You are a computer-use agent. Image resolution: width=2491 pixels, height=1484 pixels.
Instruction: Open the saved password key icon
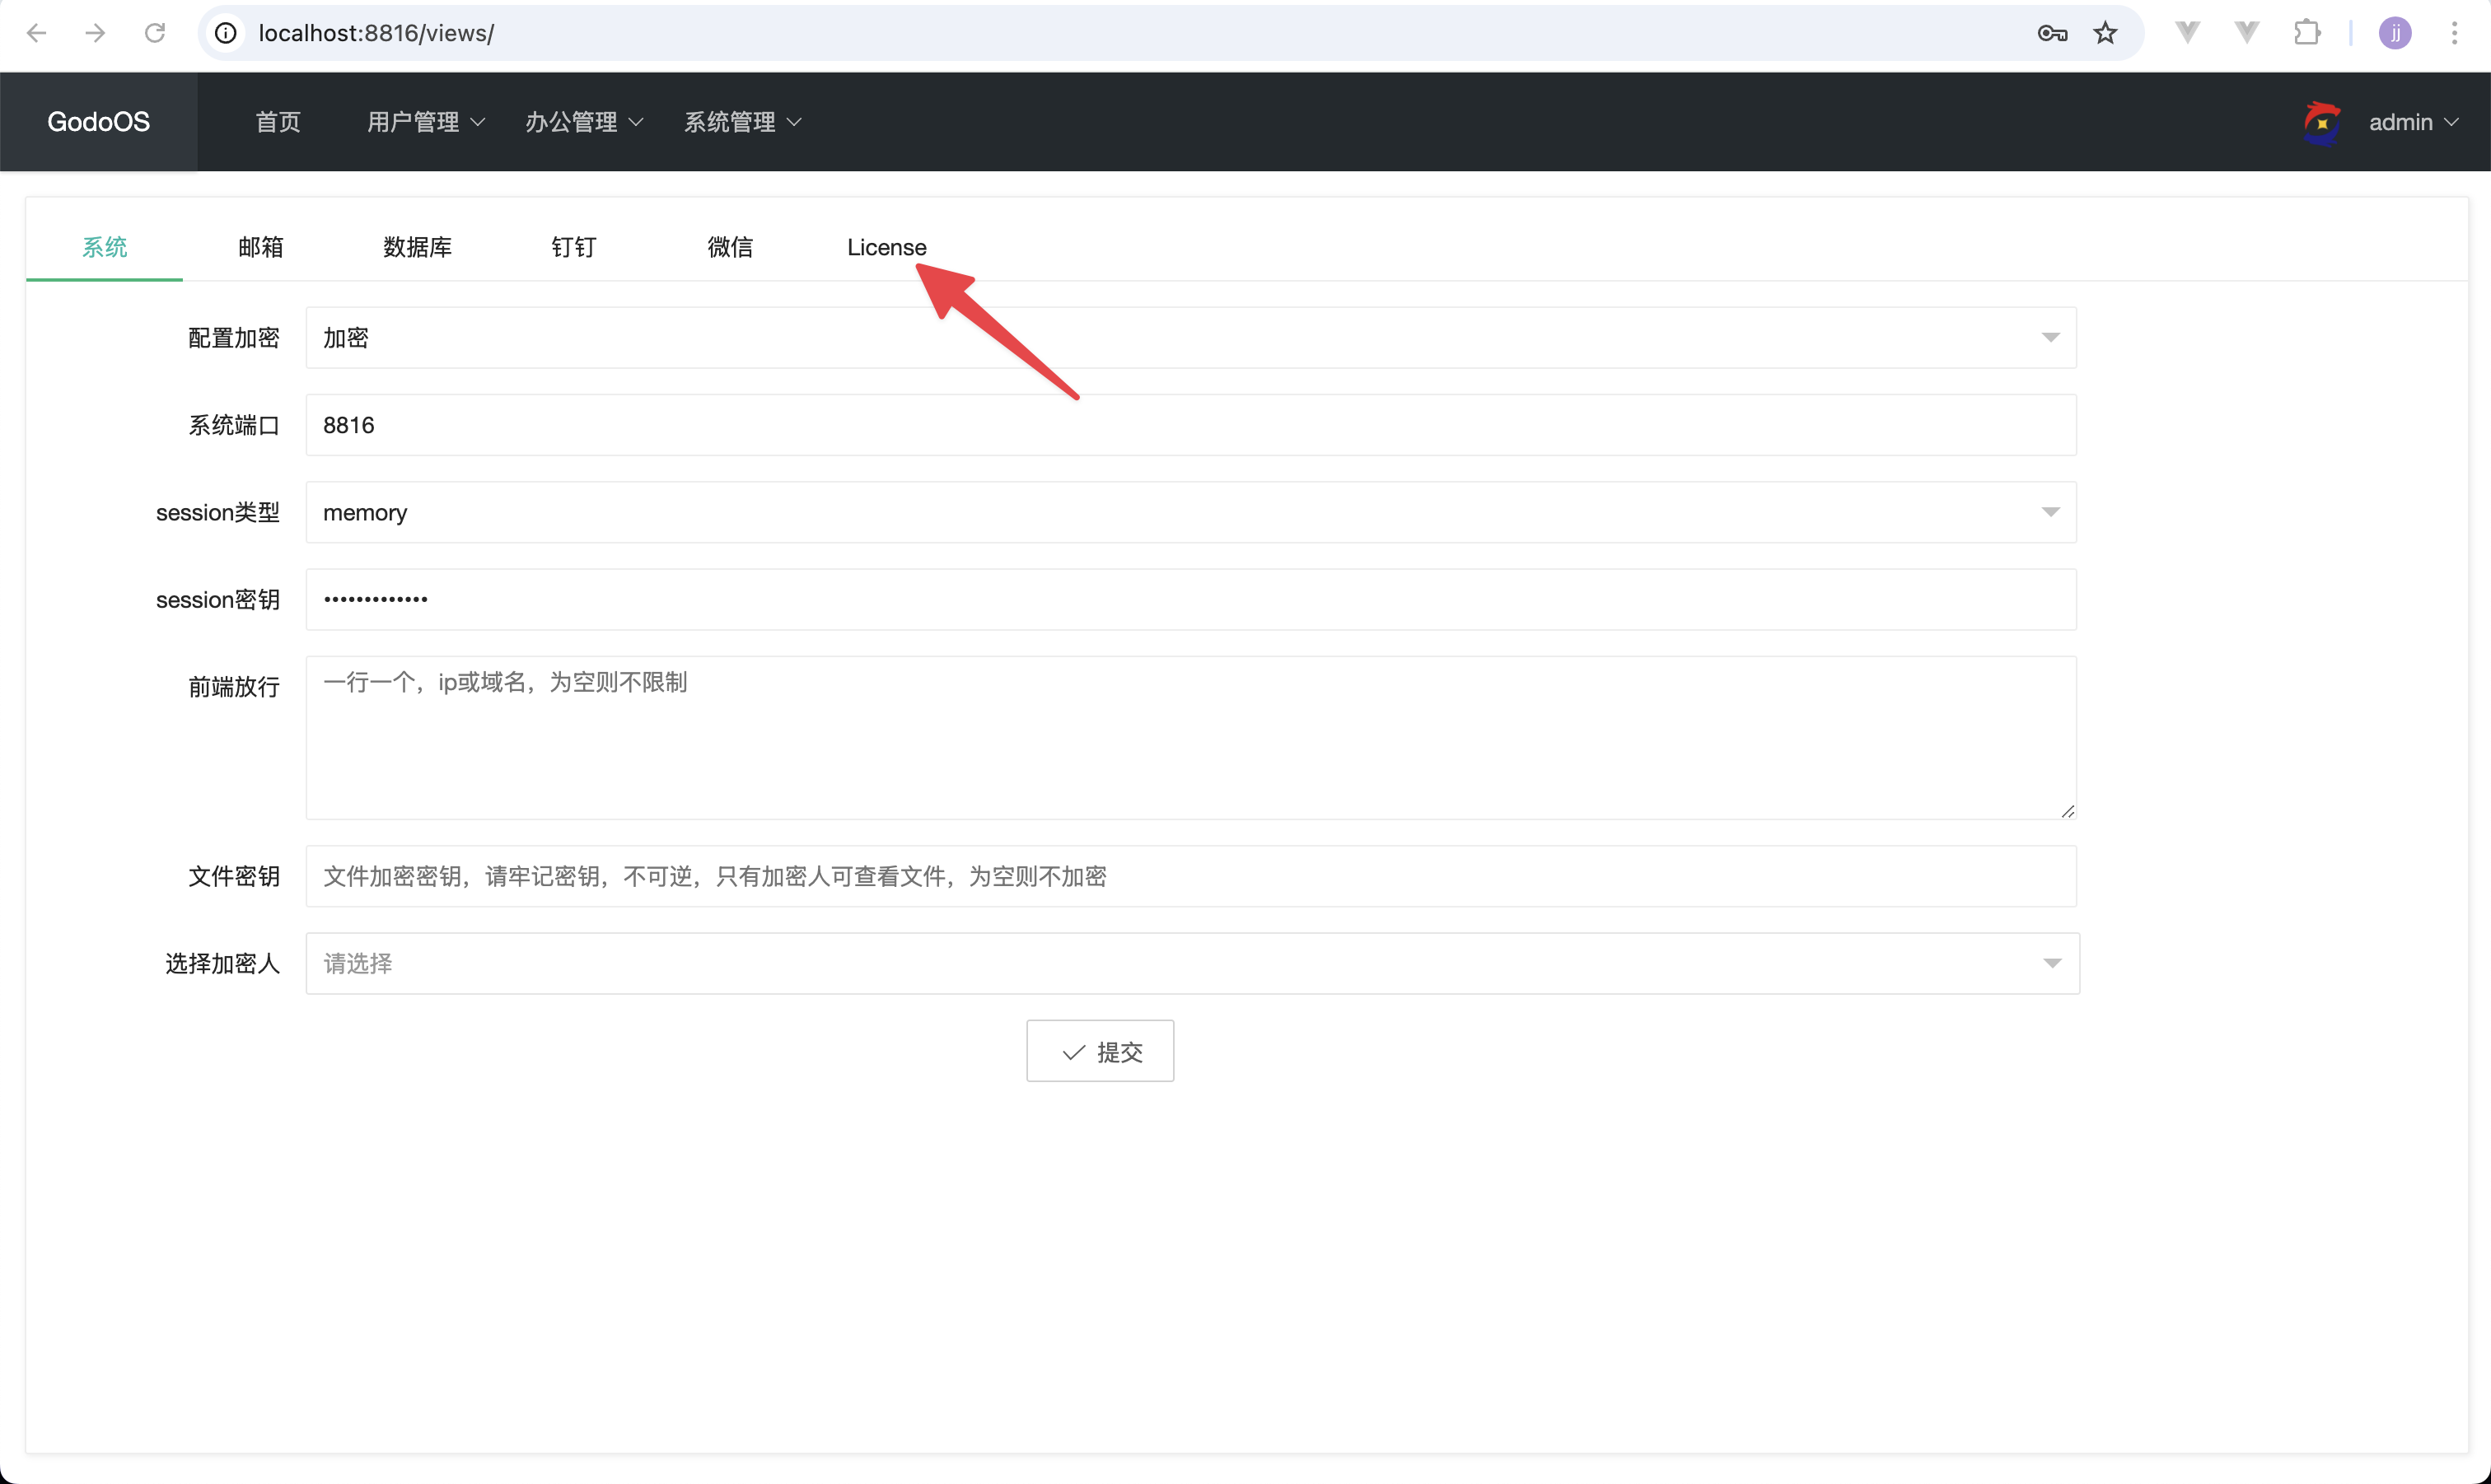coord(2052,33)
